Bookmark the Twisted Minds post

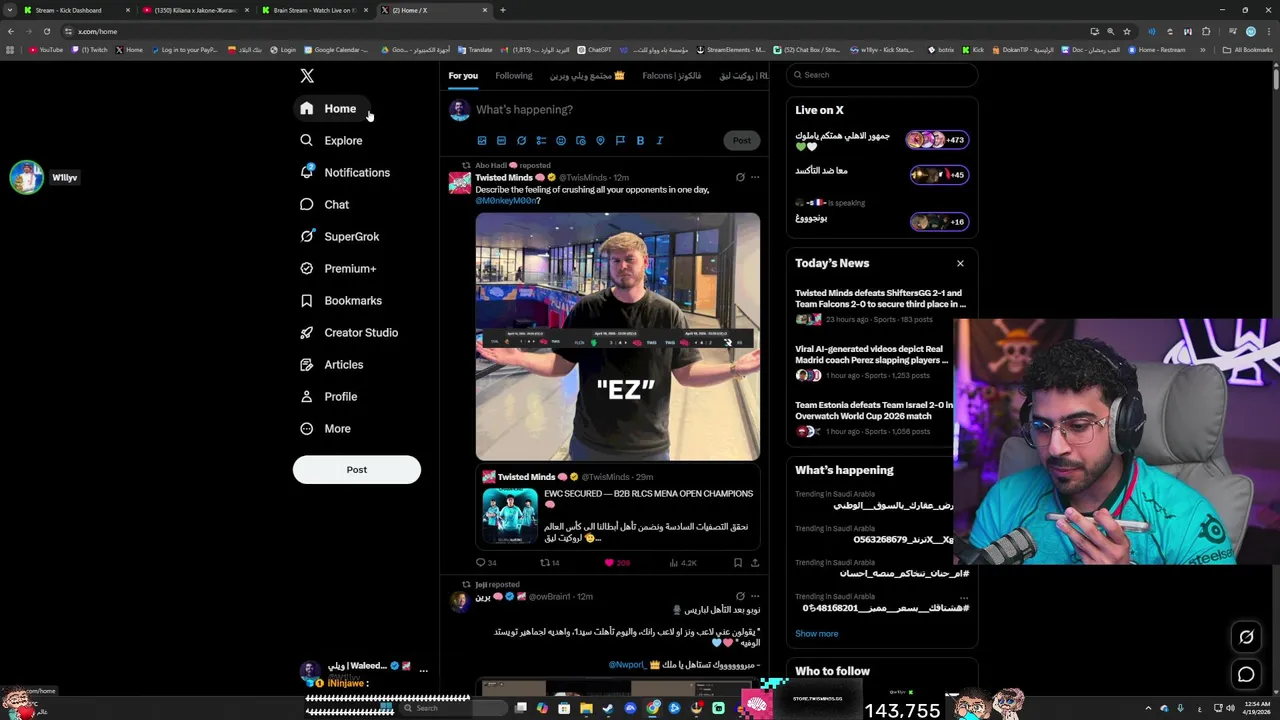738,563
